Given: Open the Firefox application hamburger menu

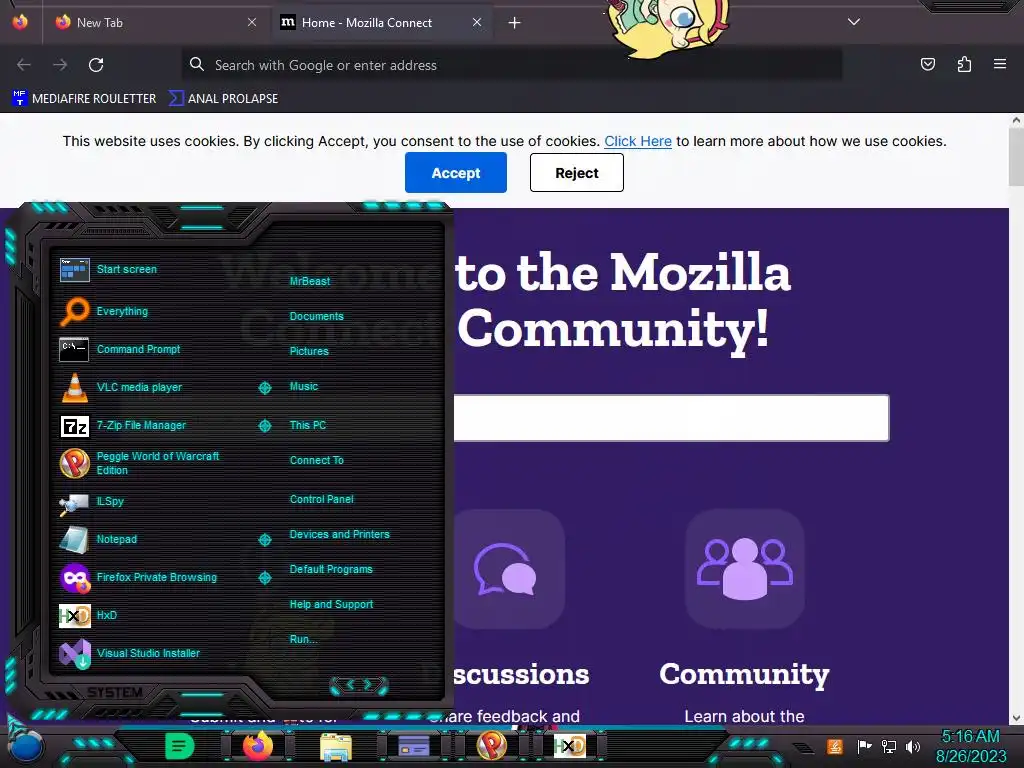Looking at the screenshot, I should tap(1000, 64).
